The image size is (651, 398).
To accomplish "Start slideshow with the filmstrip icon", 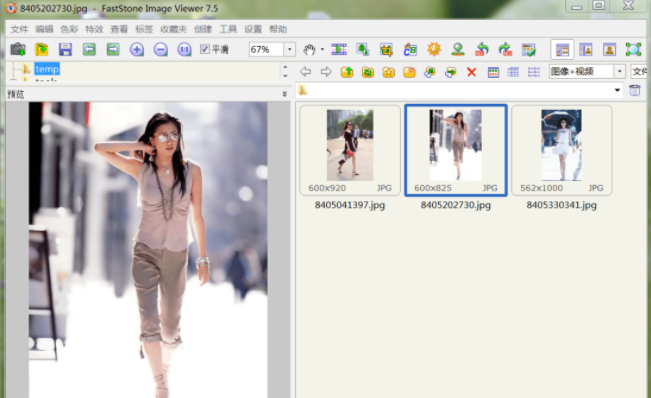I will coord(339,49).
